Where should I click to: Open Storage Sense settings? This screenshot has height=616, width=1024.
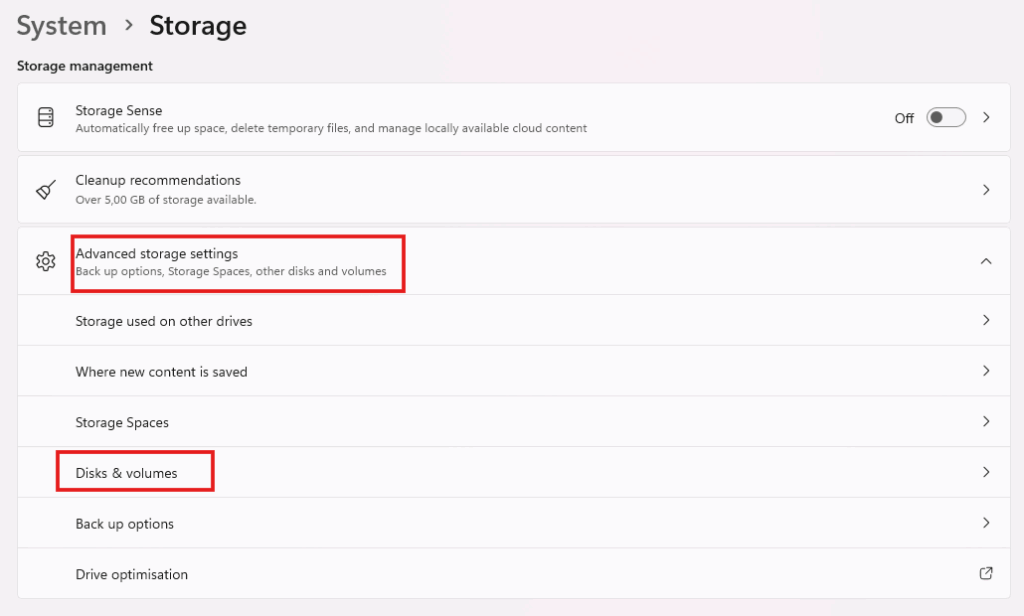click(x=513, y=118)
